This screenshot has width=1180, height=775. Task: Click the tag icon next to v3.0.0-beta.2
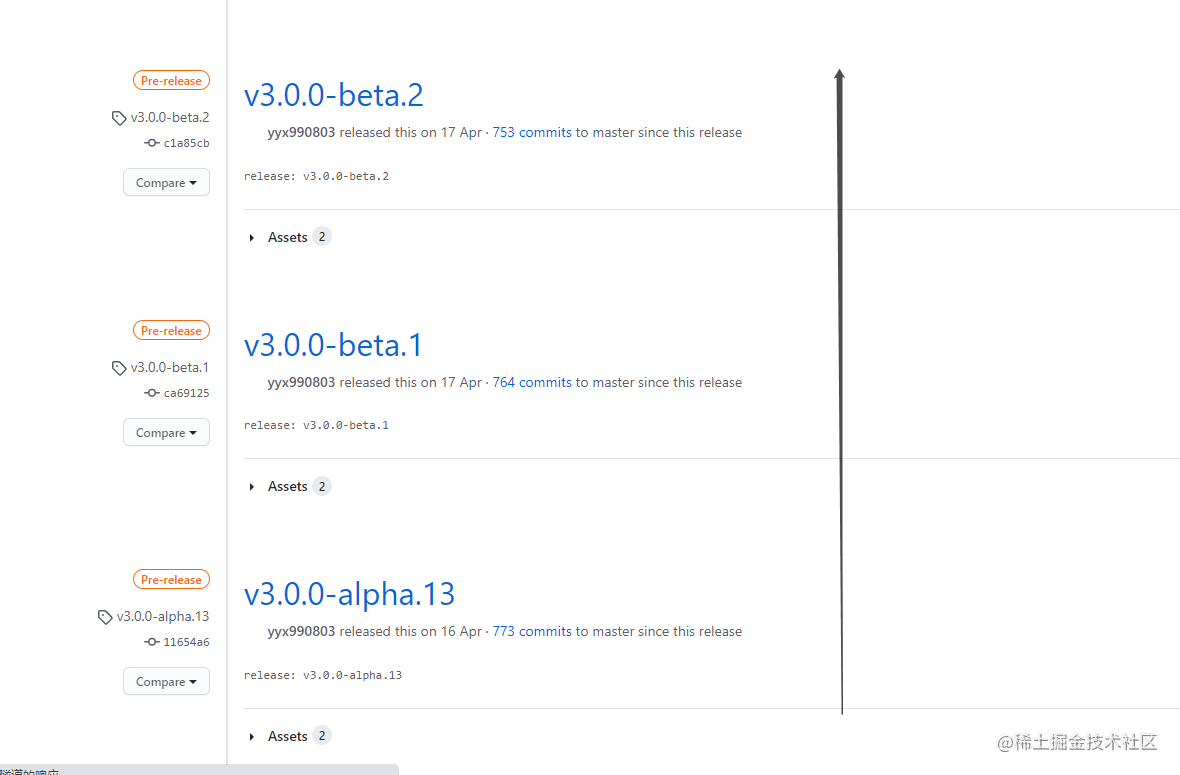(x=118, y=117)
